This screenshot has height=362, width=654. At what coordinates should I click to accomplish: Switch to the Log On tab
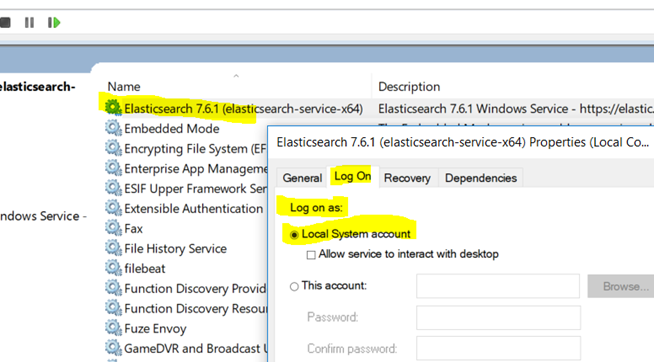pyautogui.click(x=352, y=176)
